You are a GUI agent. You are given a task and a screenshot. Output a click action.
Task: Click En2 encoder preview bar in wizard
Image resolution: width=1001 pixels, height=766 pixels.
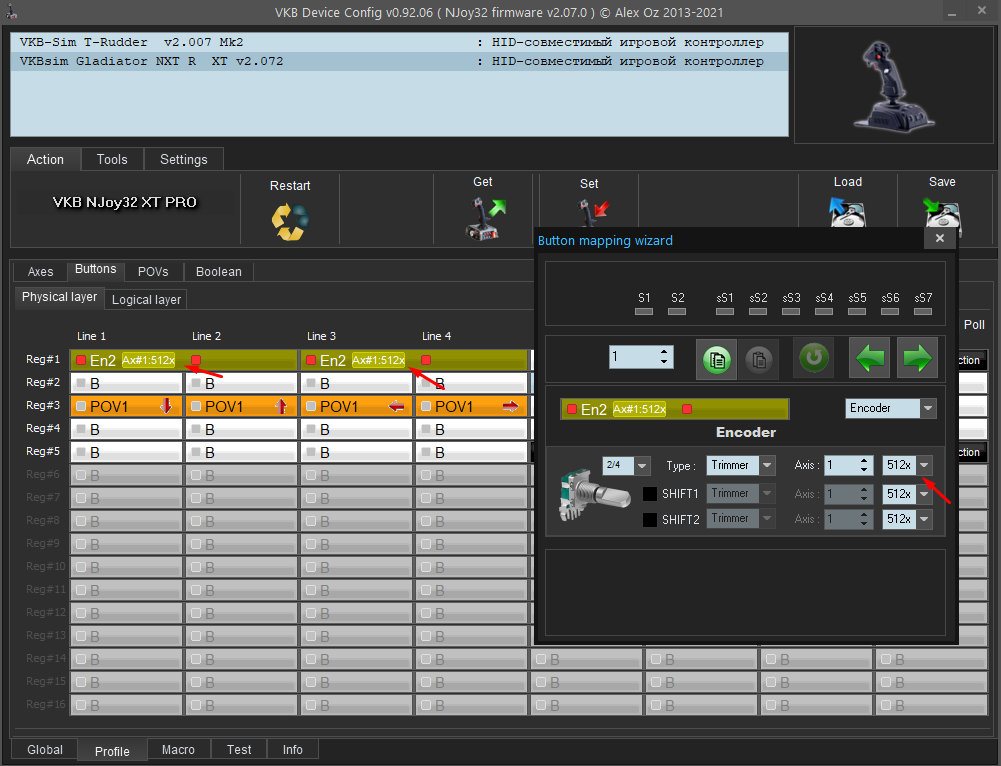tap(675, 409)
